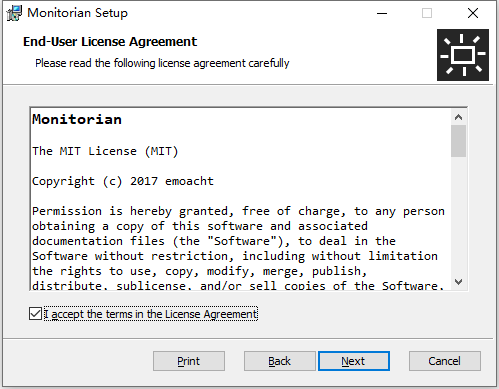Click the license scrollbar down arrow
The width and height of the screenshot is (499, 389).
point(459,282)
